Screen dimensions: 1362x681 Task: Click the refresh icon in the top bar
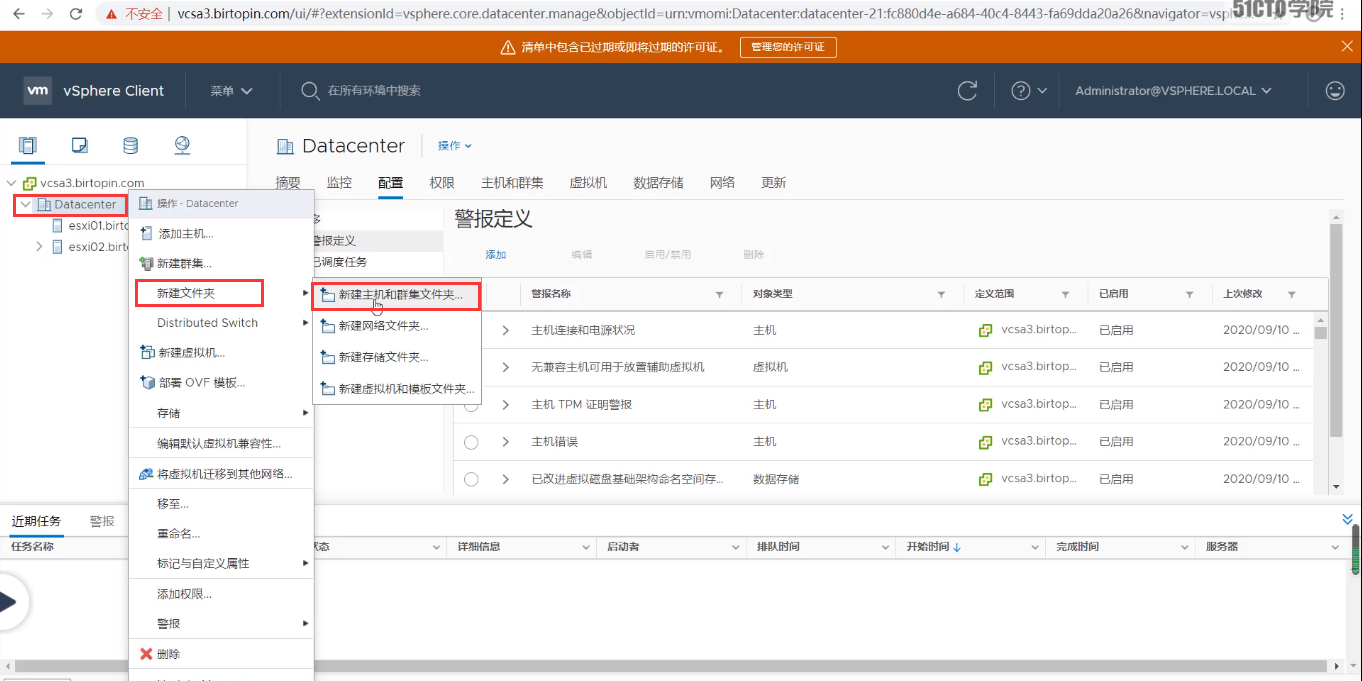pos(967,91)
